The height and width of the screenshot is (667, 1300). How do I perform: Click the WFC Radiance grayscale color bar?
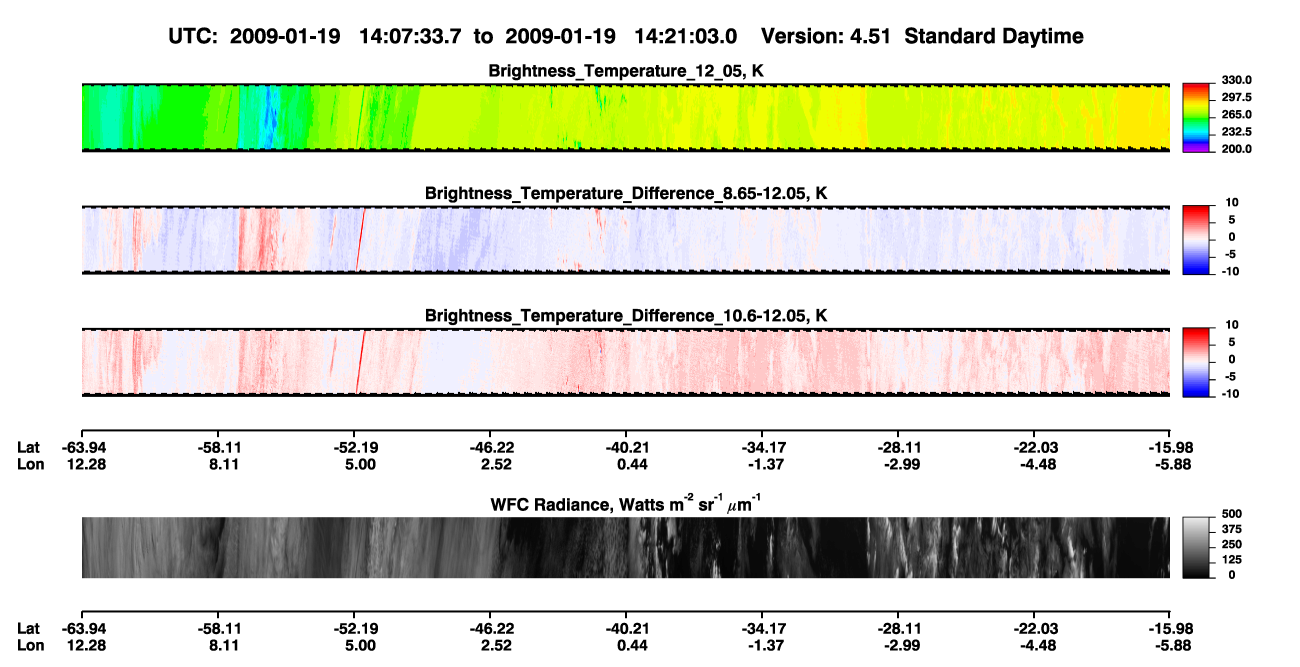1196,548
